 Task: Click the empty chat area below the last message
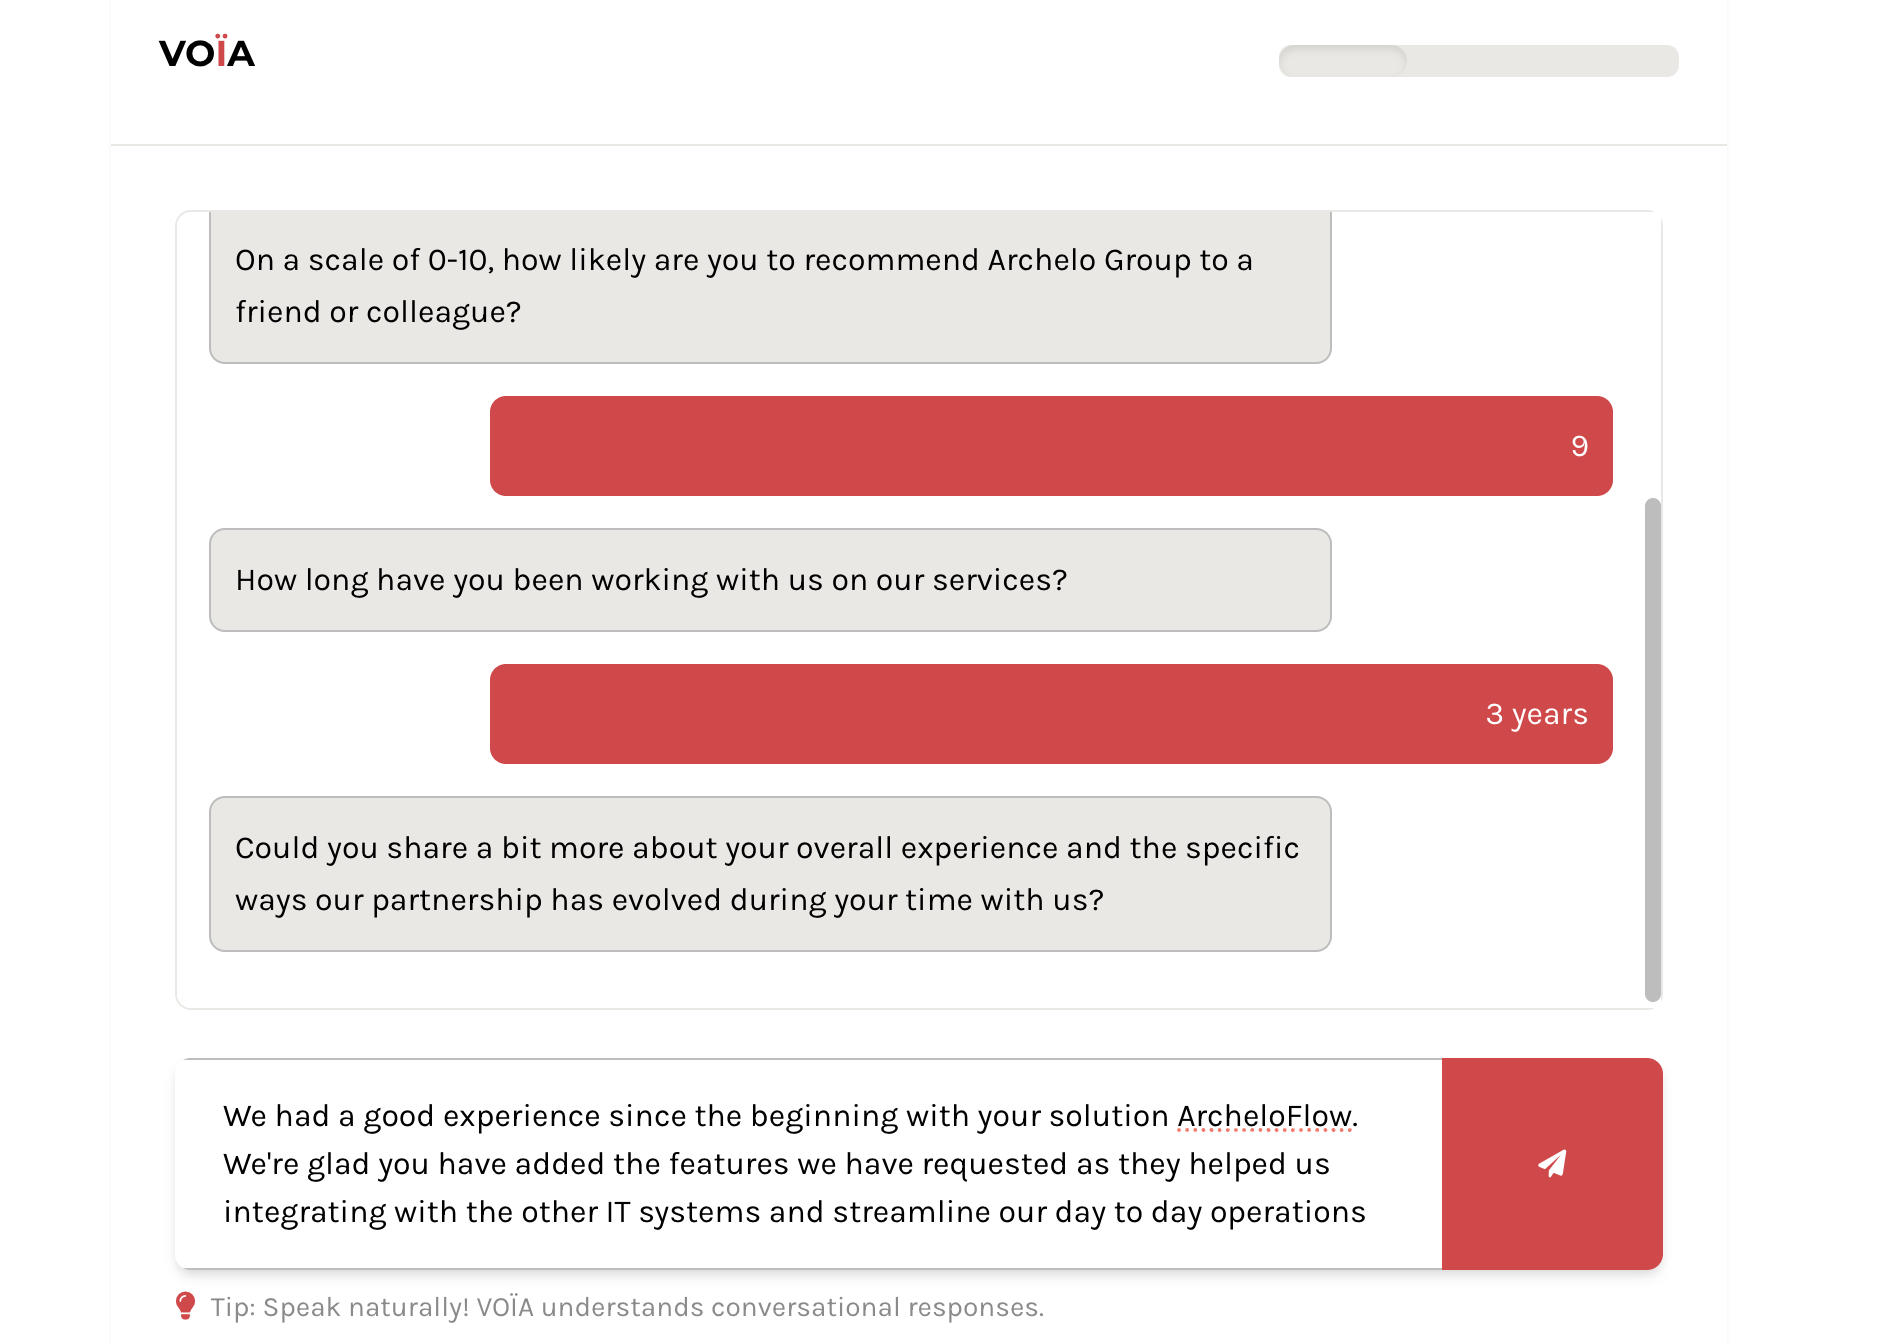(x=900, y=980)
